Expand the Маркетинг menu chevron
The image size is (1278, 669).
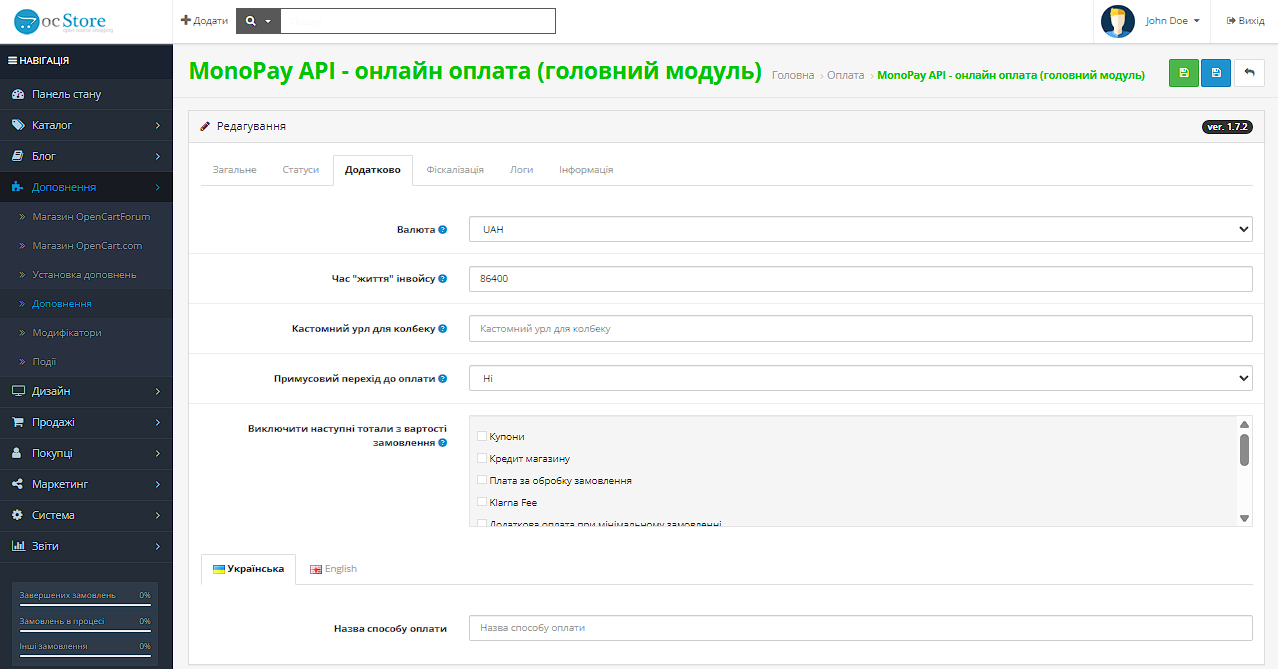pos(158,484)
